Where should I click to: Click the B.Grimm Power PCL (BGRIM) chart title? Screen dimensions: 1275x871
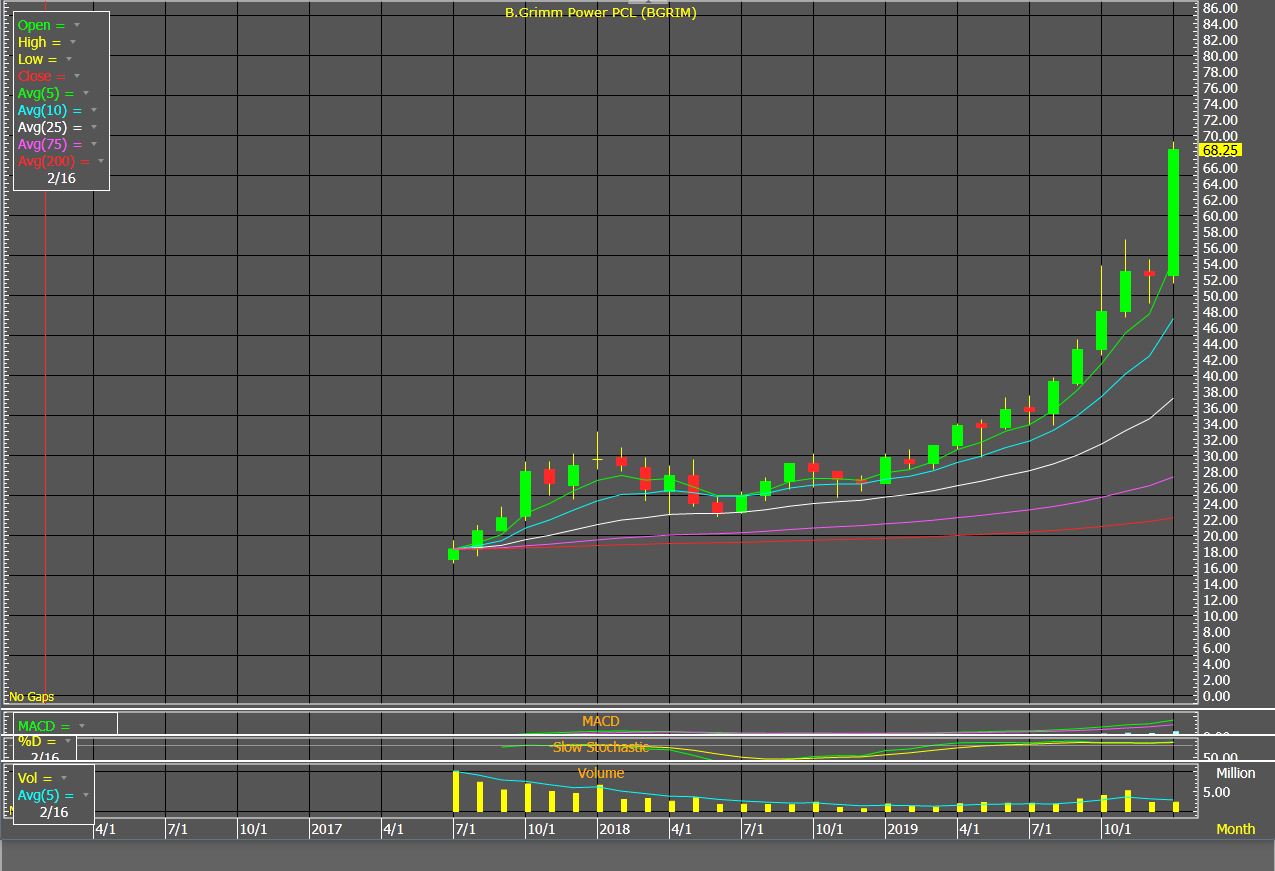click(x=600, y=13)
